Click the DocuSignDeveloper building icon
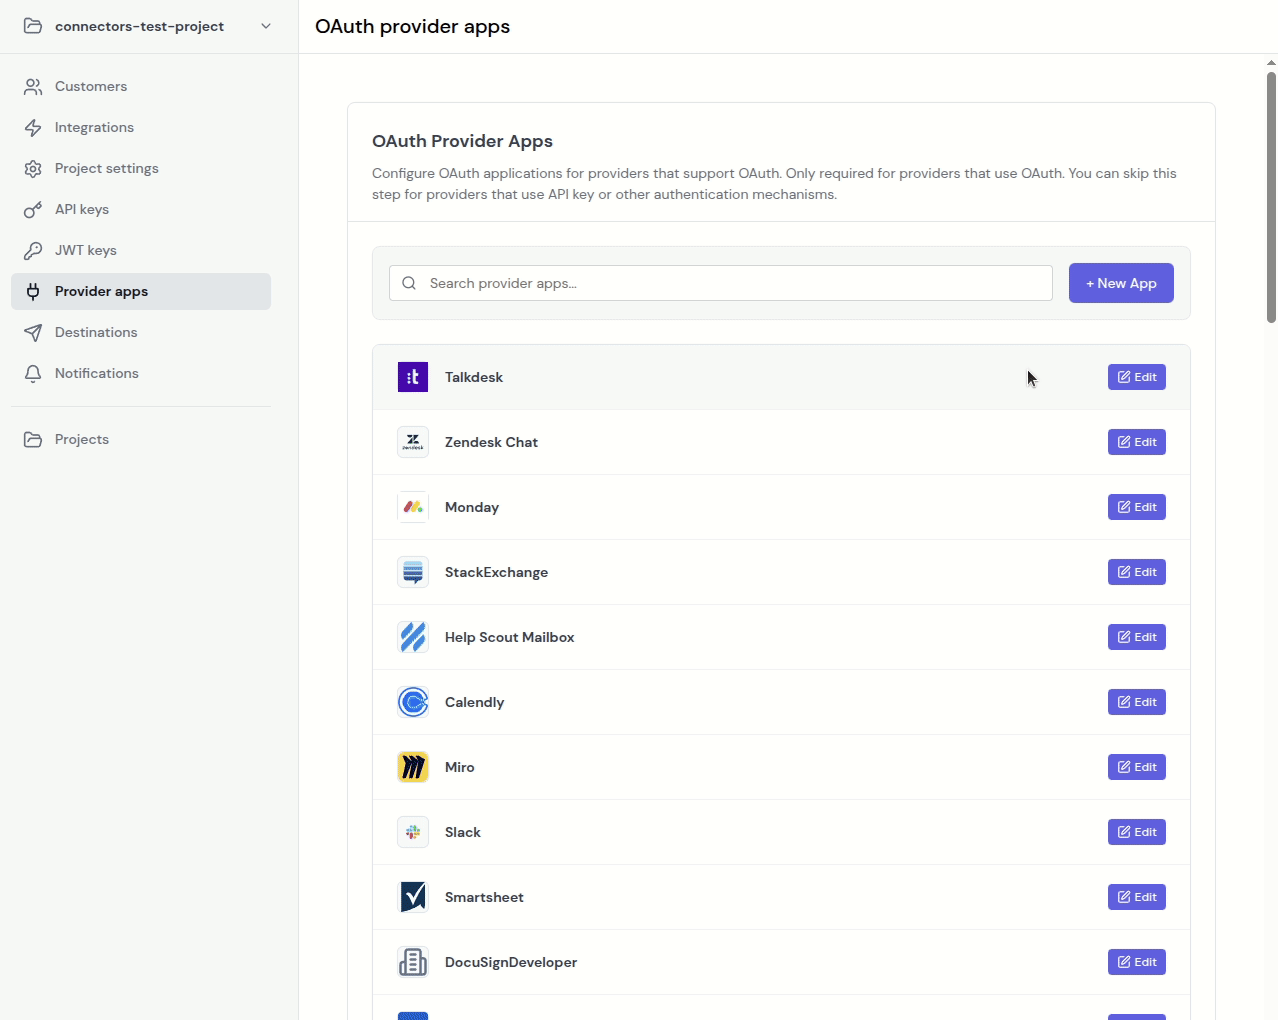 coord(413,962)
